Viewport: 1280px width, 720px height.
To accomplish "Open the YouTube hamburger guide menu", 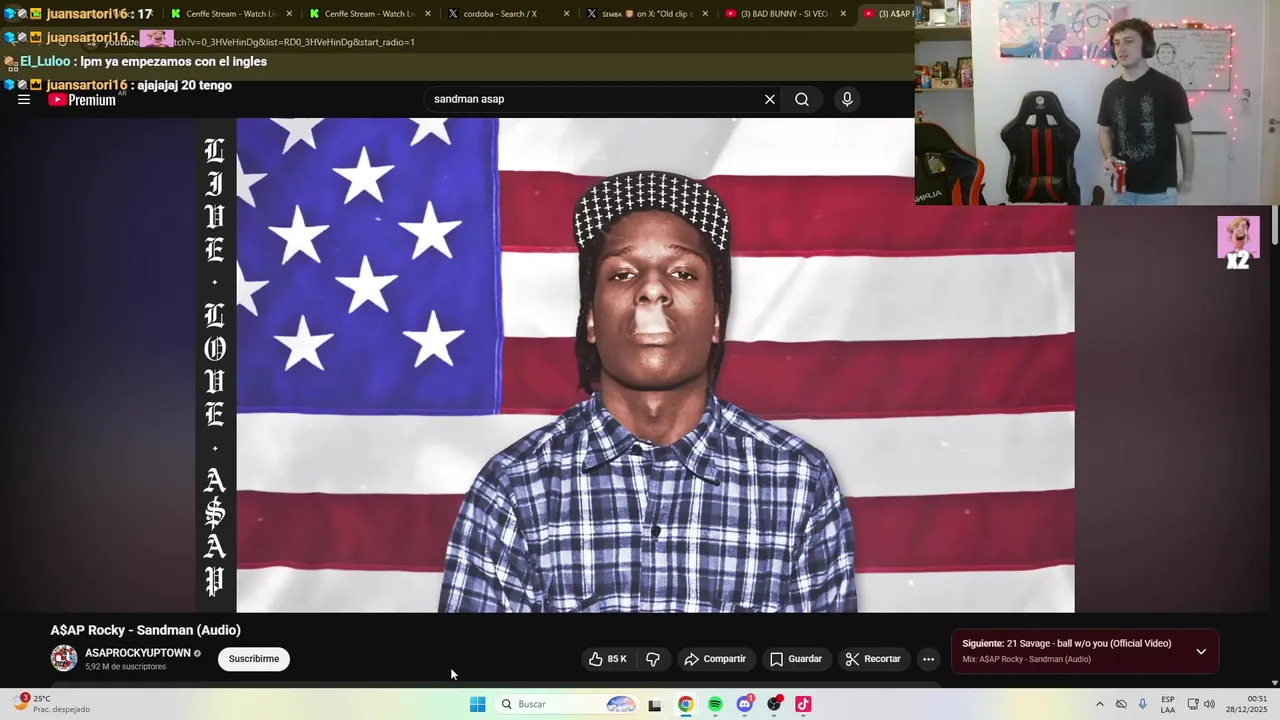I will click(x=24, y=100).
